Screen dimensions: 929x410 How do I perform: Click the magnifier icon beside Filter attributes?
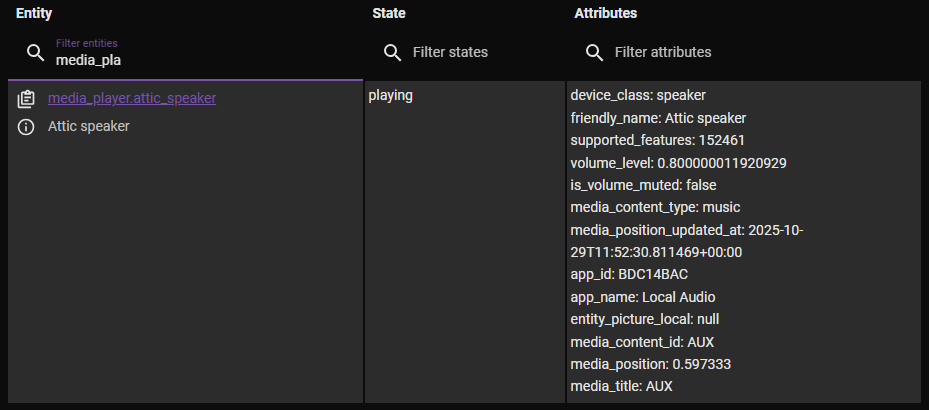594,52
